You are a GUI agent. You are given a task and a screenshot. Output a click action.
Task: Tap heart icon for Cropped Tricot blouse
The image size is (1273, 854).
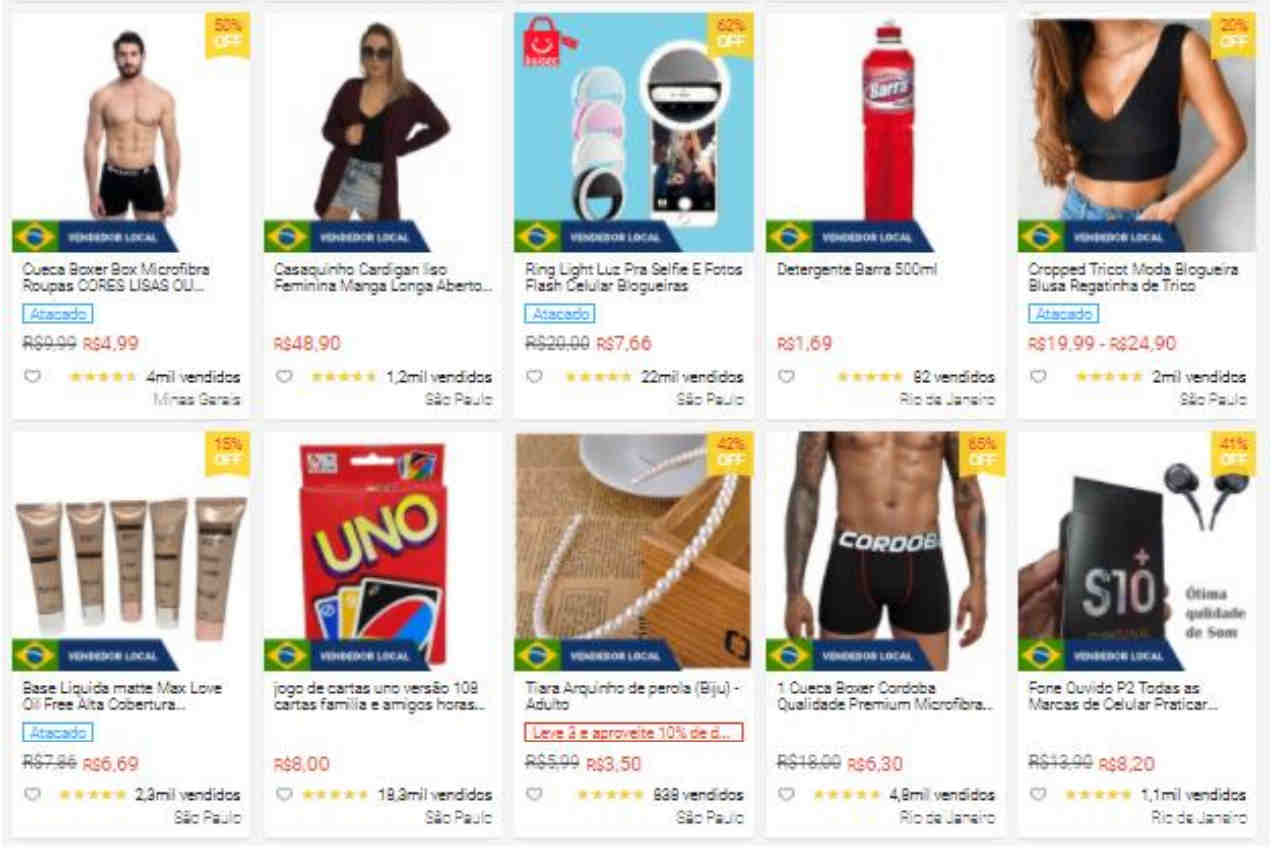pos(1039,377)
